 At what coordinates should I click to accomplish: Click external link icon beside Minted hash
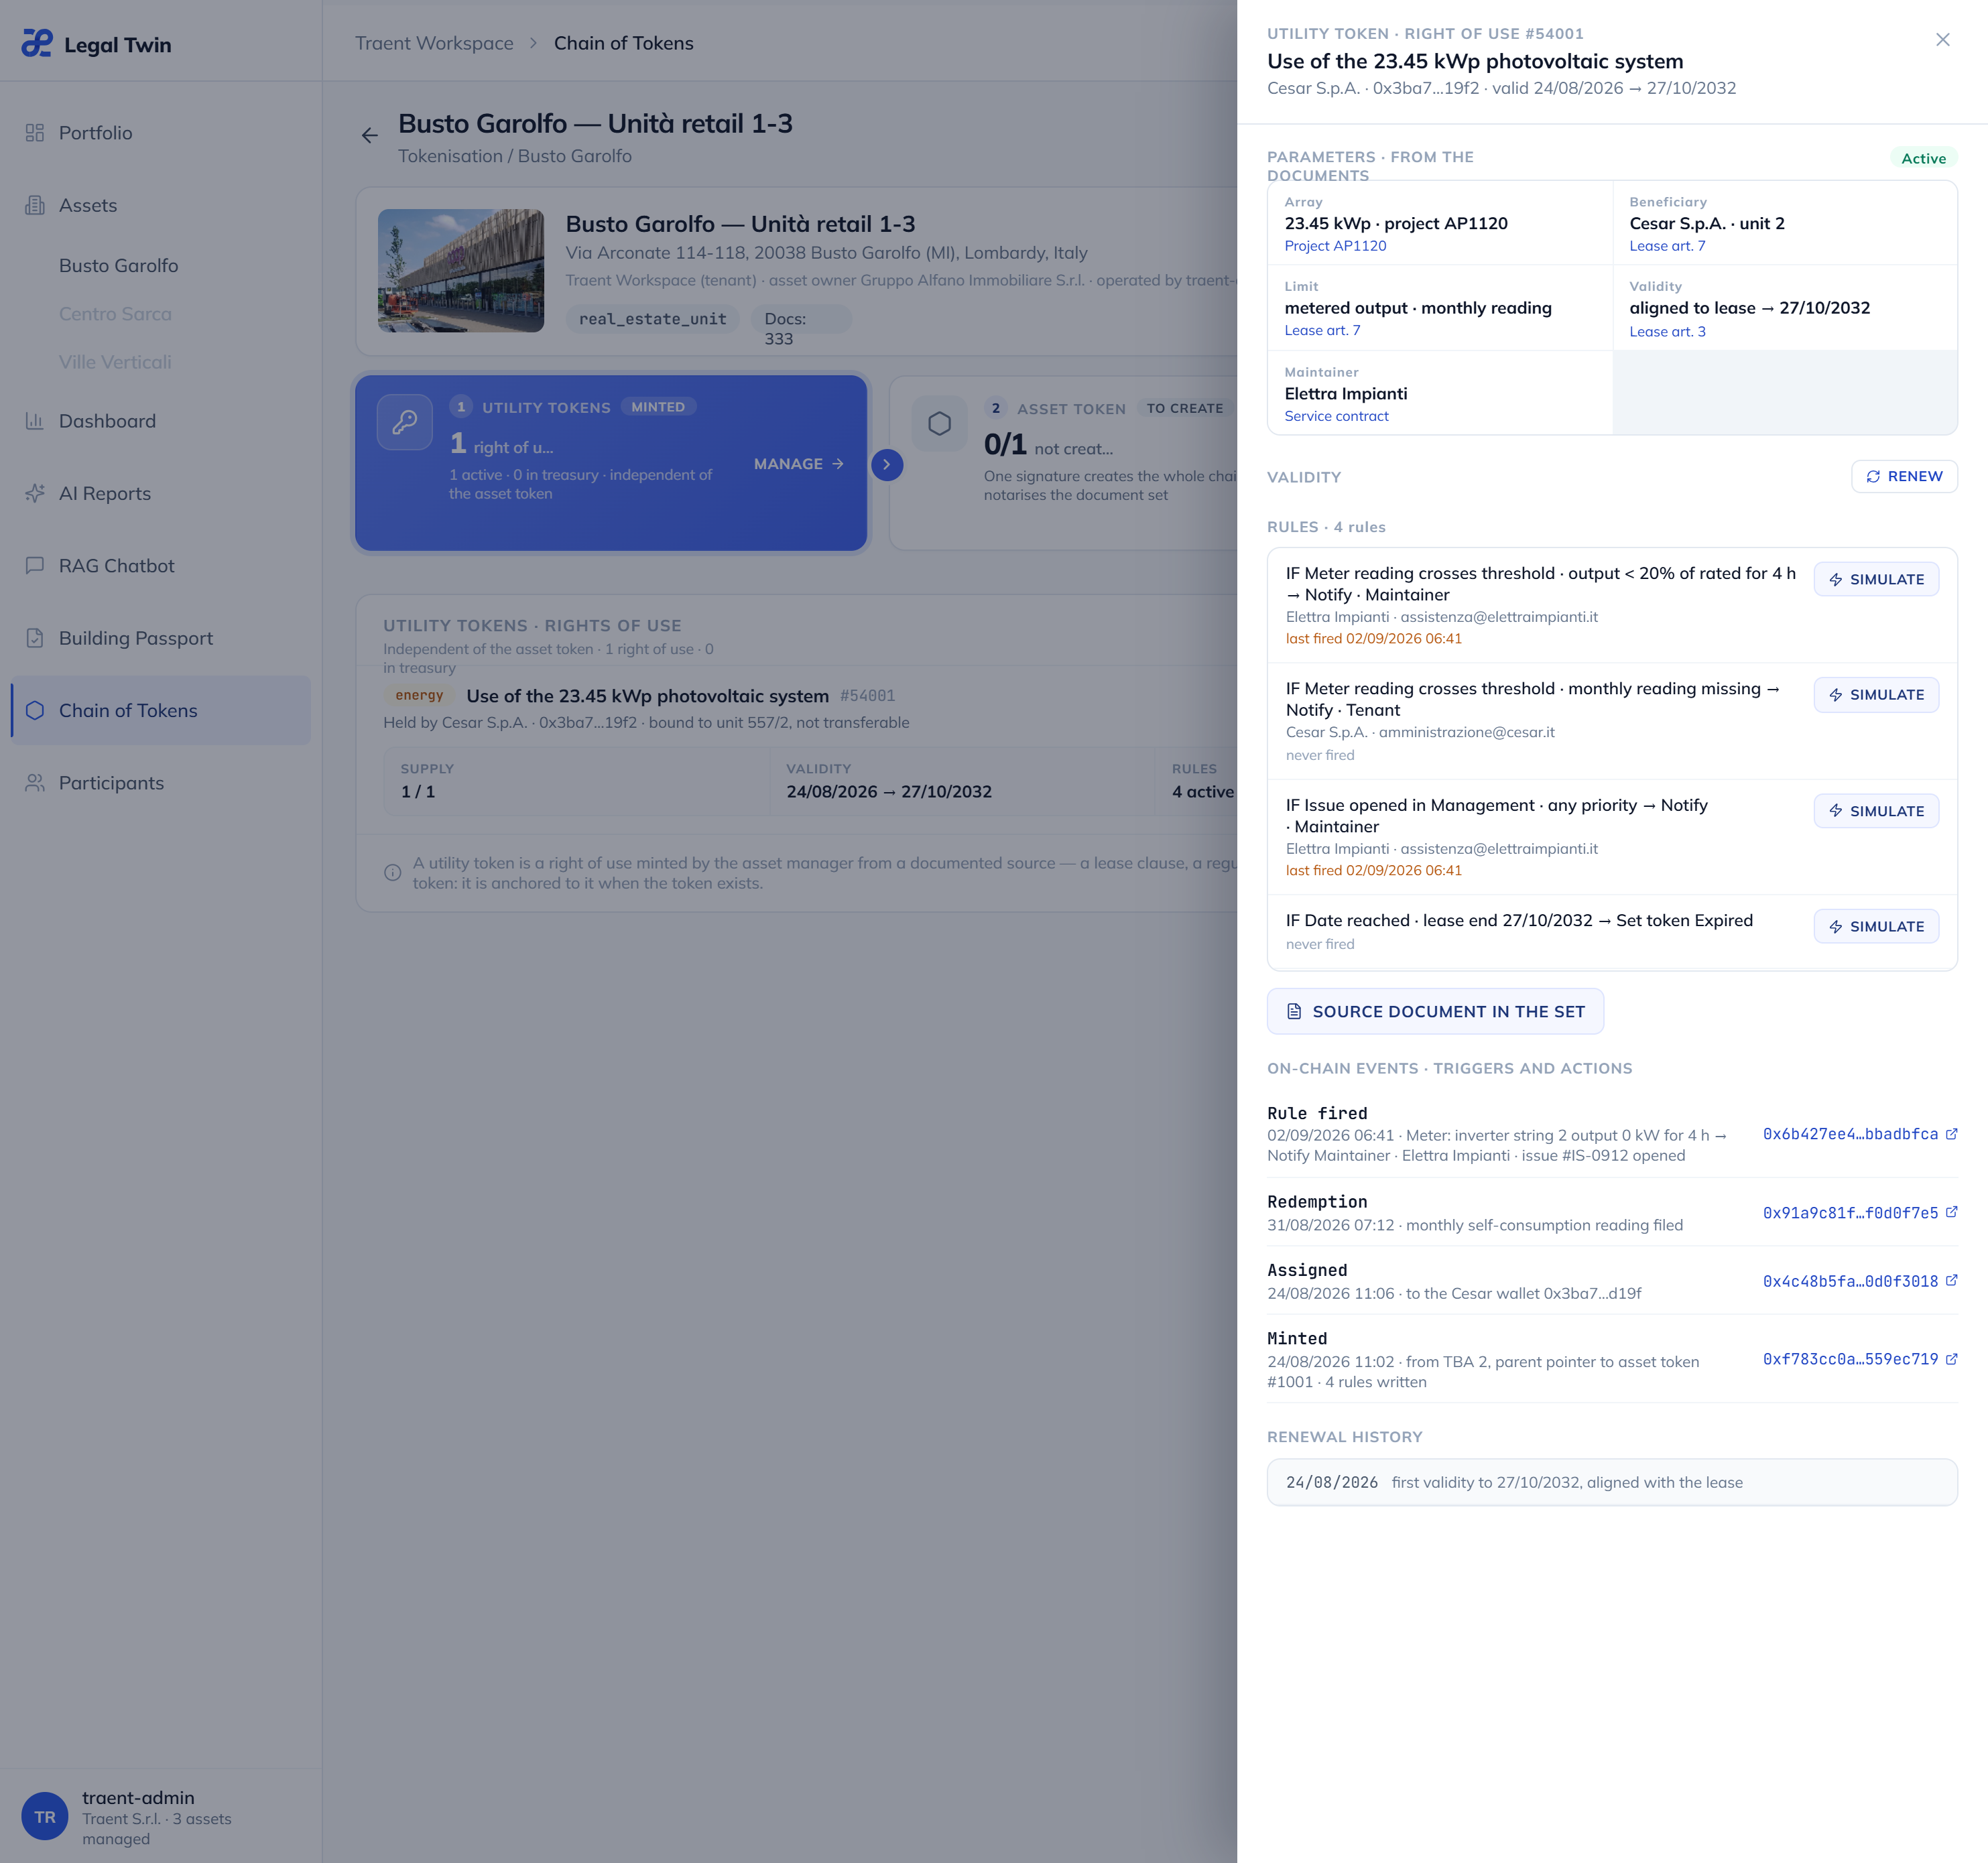[1951, 1358]
